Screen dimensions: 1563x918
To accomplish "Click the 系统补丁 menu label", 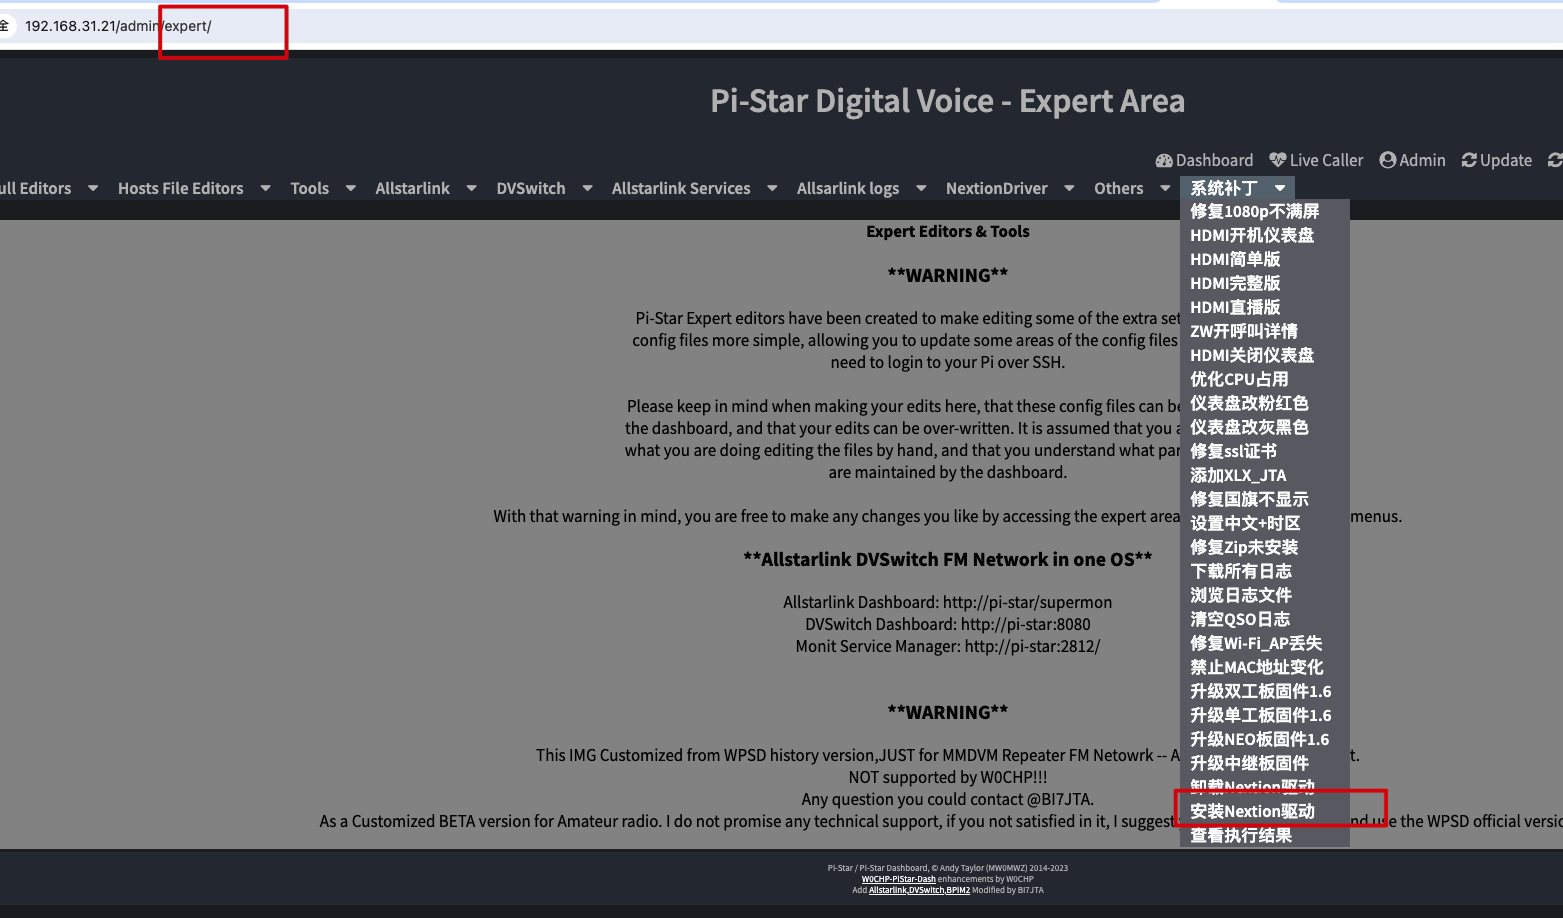I will 1224,188.
